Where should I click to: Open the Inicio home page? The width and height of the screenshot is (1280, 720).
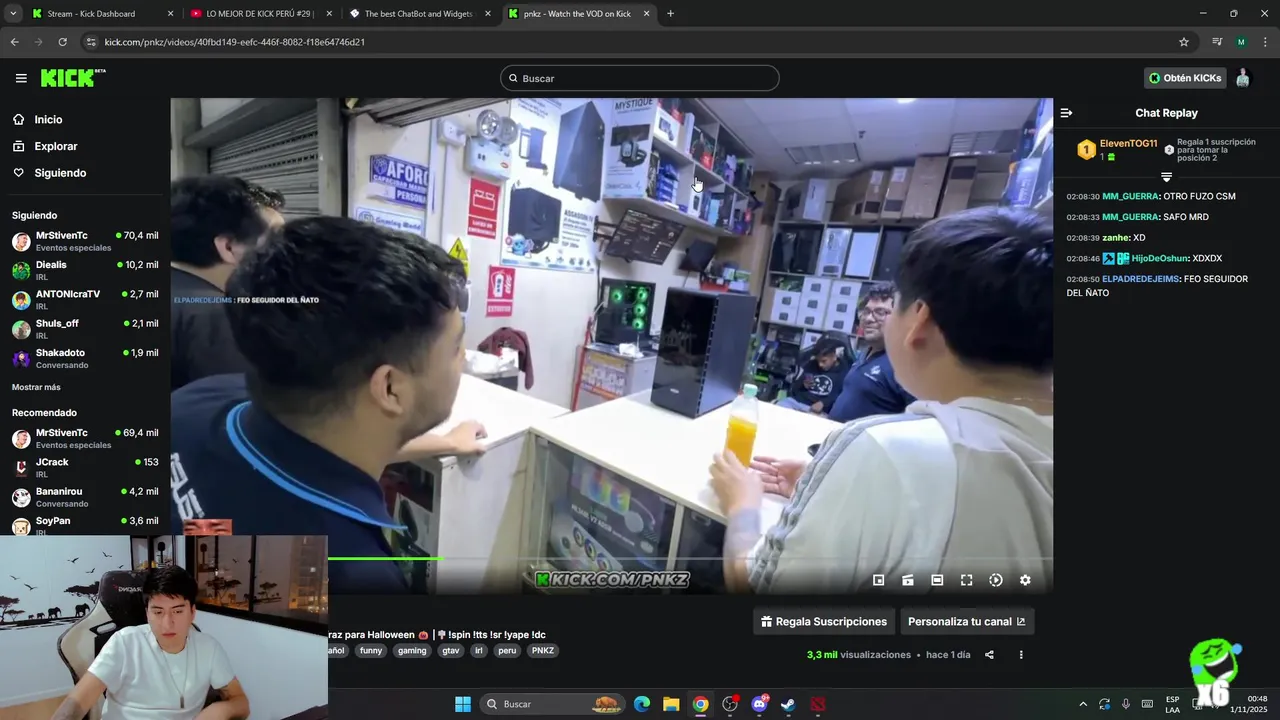pos(48,119)
